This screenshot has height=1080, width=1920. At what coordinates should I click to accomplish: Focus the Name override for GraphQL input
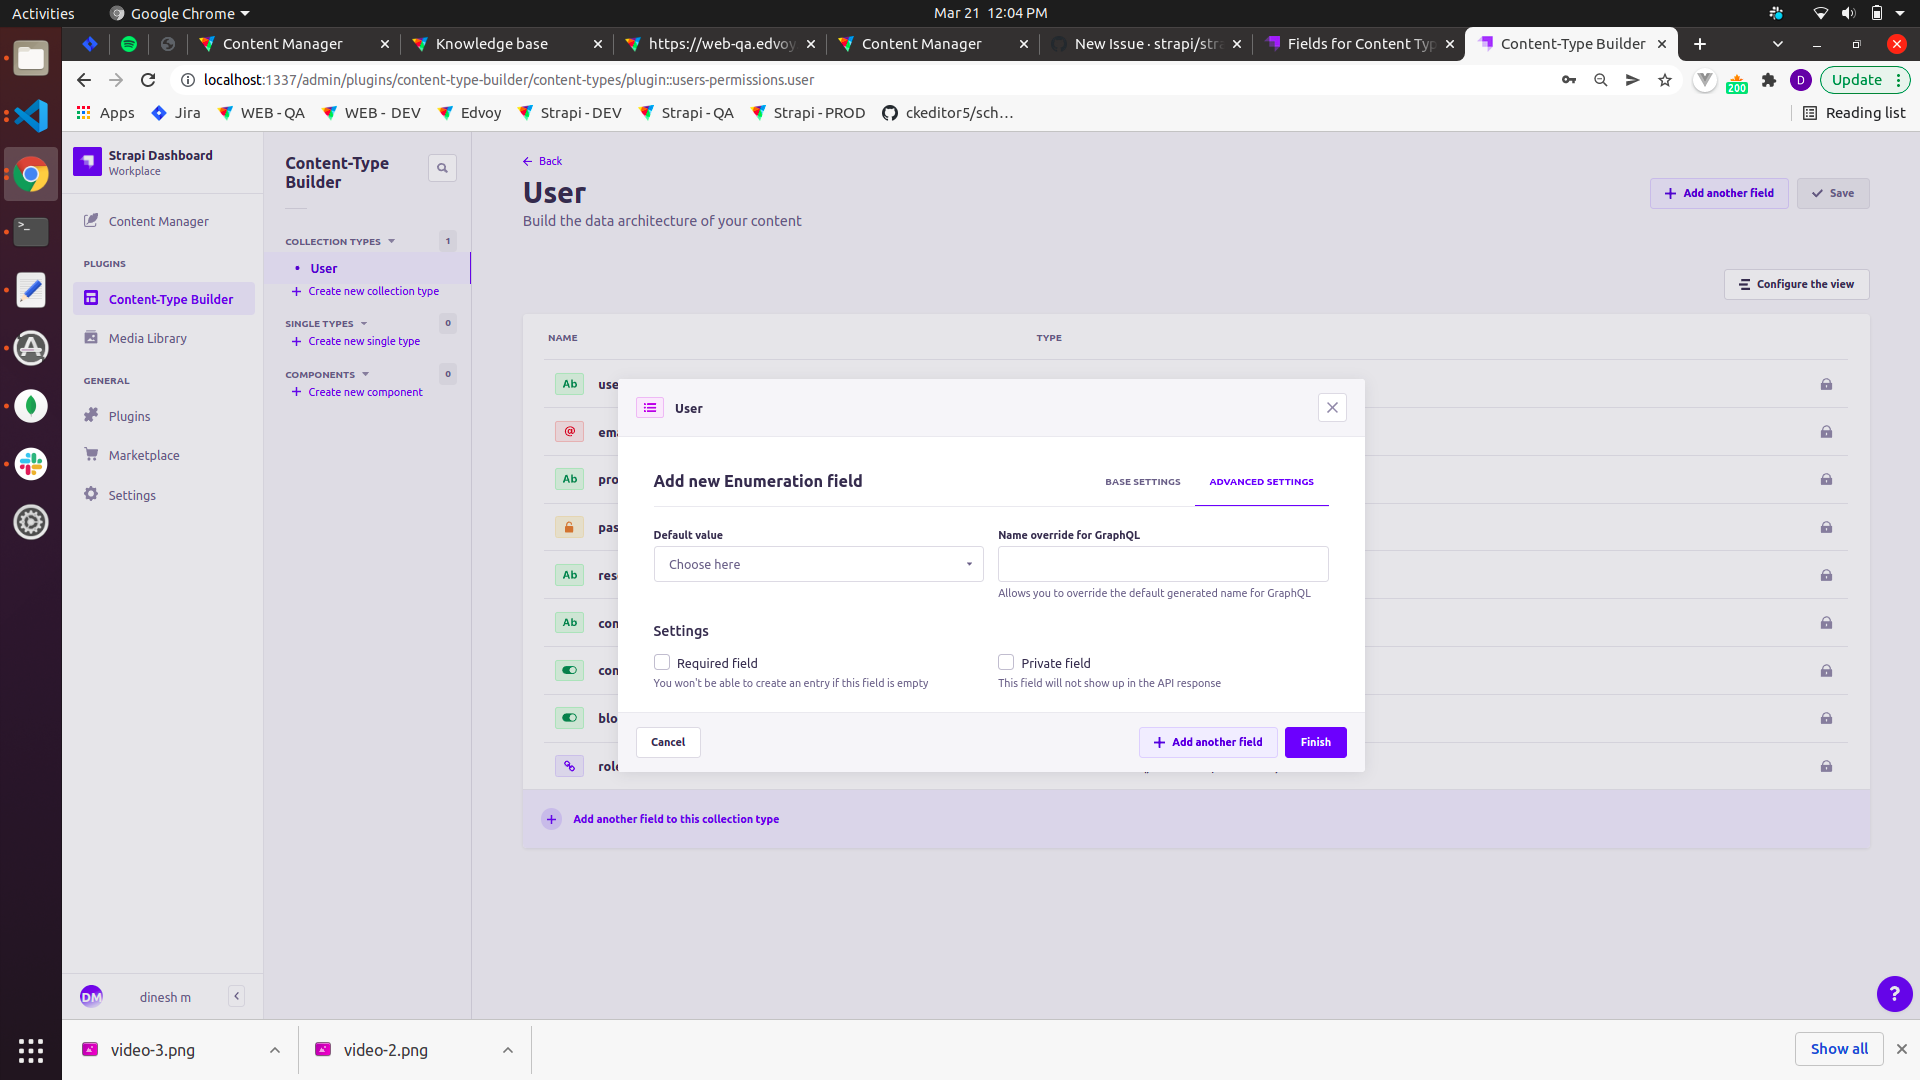click(1162, 564)
